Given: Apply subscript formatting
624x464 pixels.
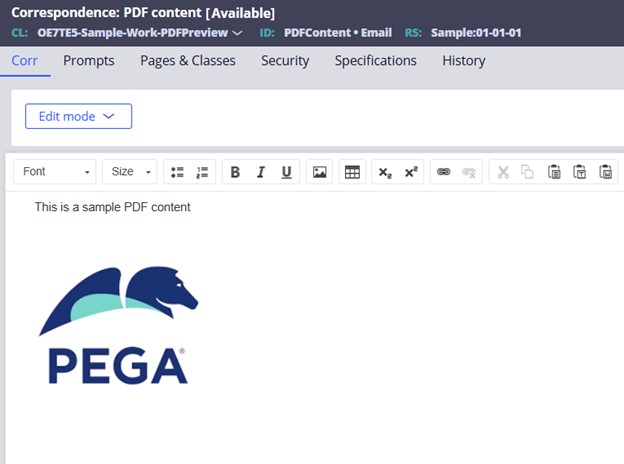Looking at the screenshot, I should click(x=385, y=172).
